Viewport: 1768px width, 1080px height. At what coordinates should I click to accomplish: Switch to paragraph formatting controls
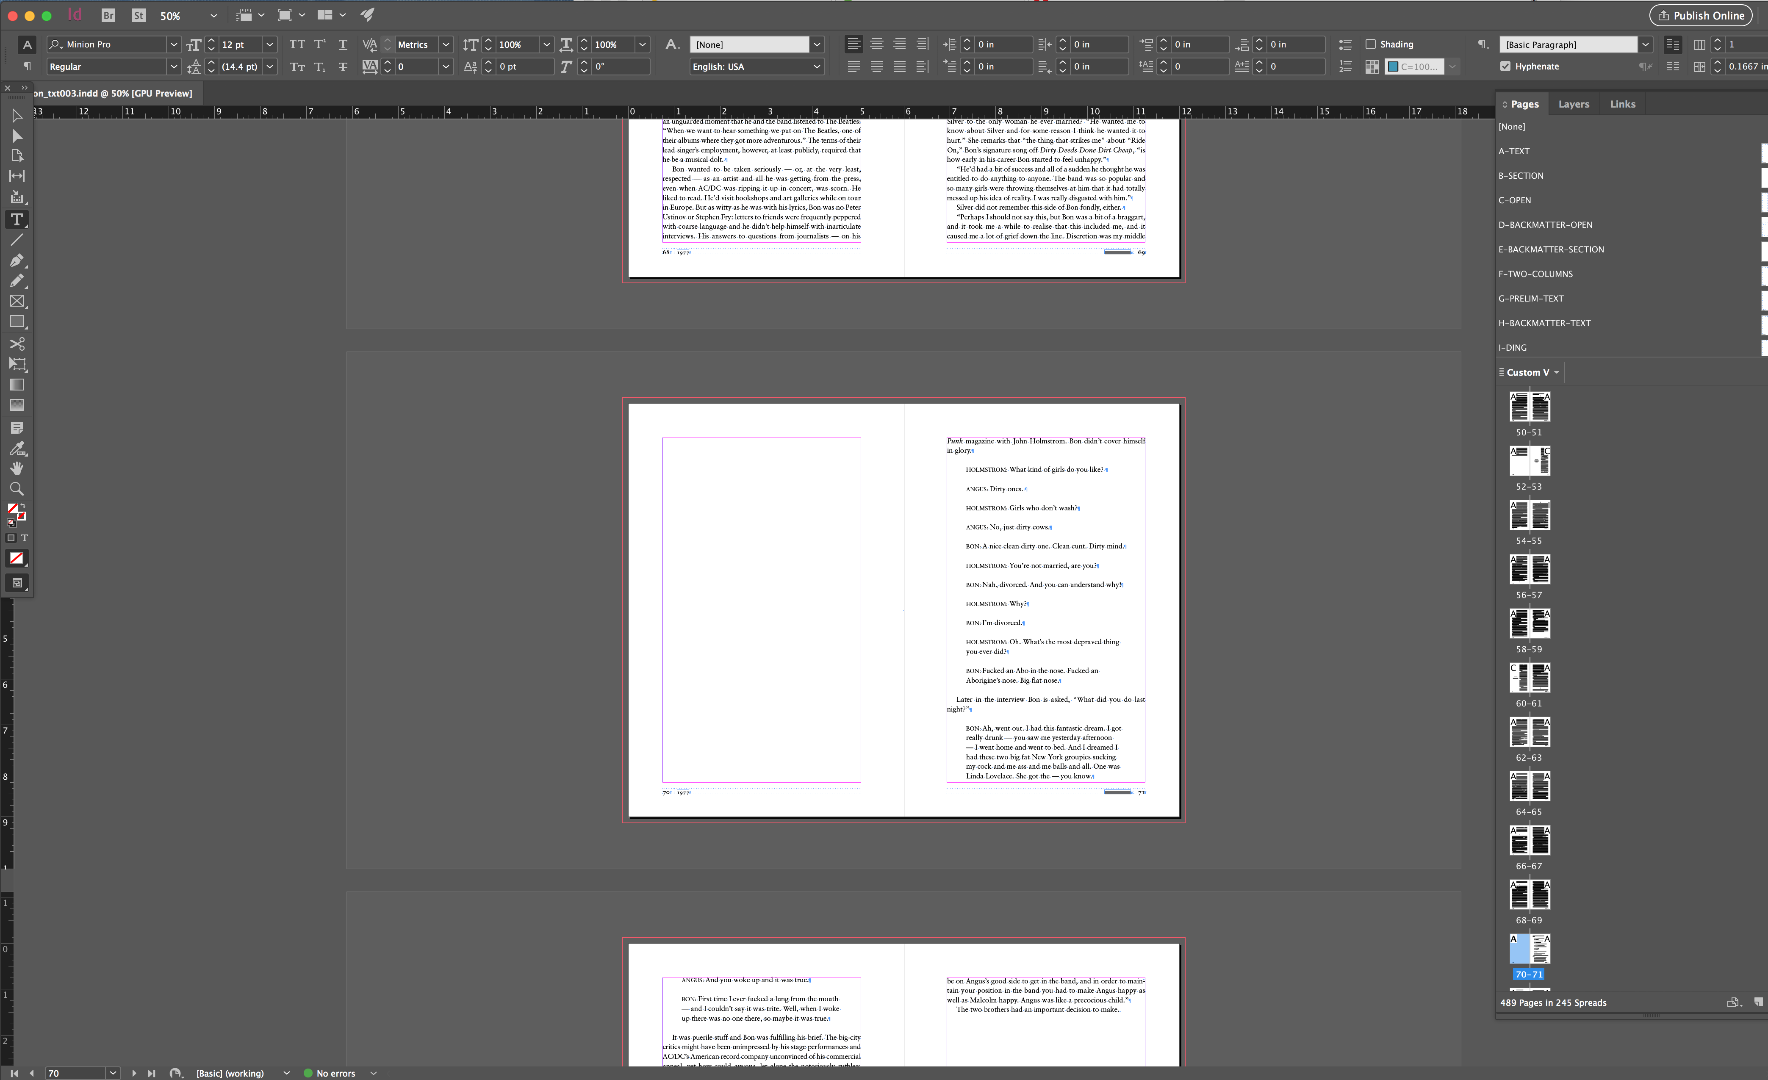point(27,66)
